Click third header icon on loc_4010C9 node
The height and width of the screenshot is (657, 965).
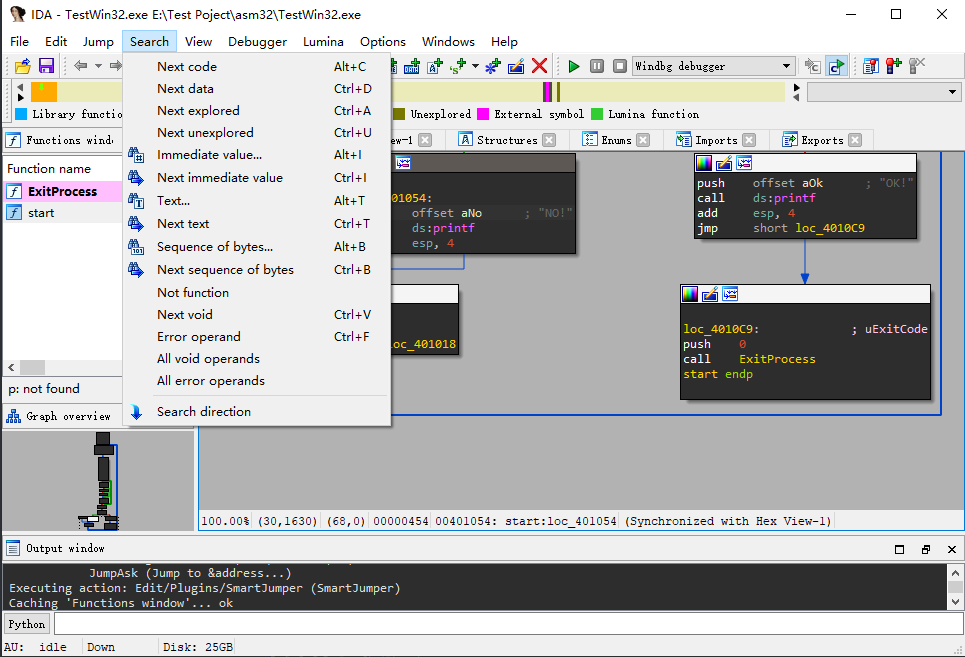pos(731,294)
